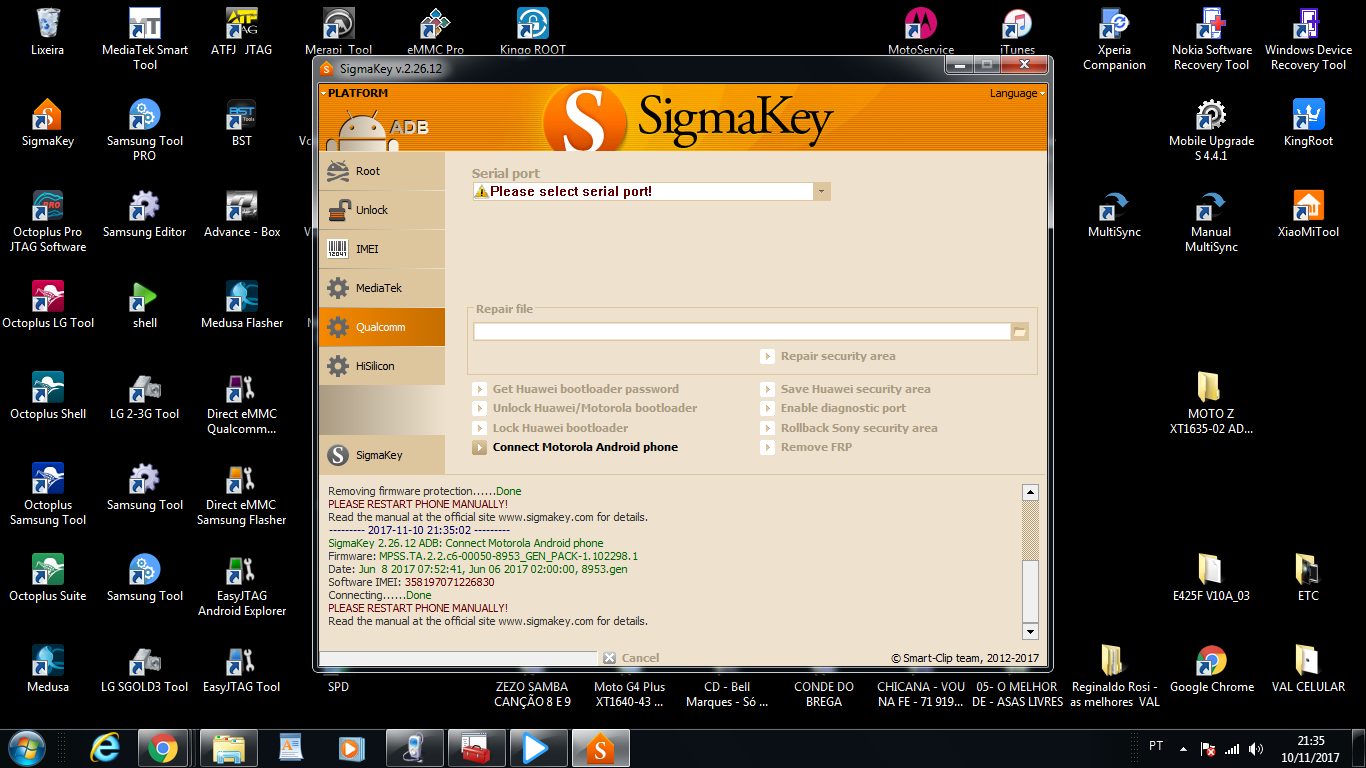Switch to the Unlock section
The width and height of the screenshot is (1366, 768).
[382, 210]
